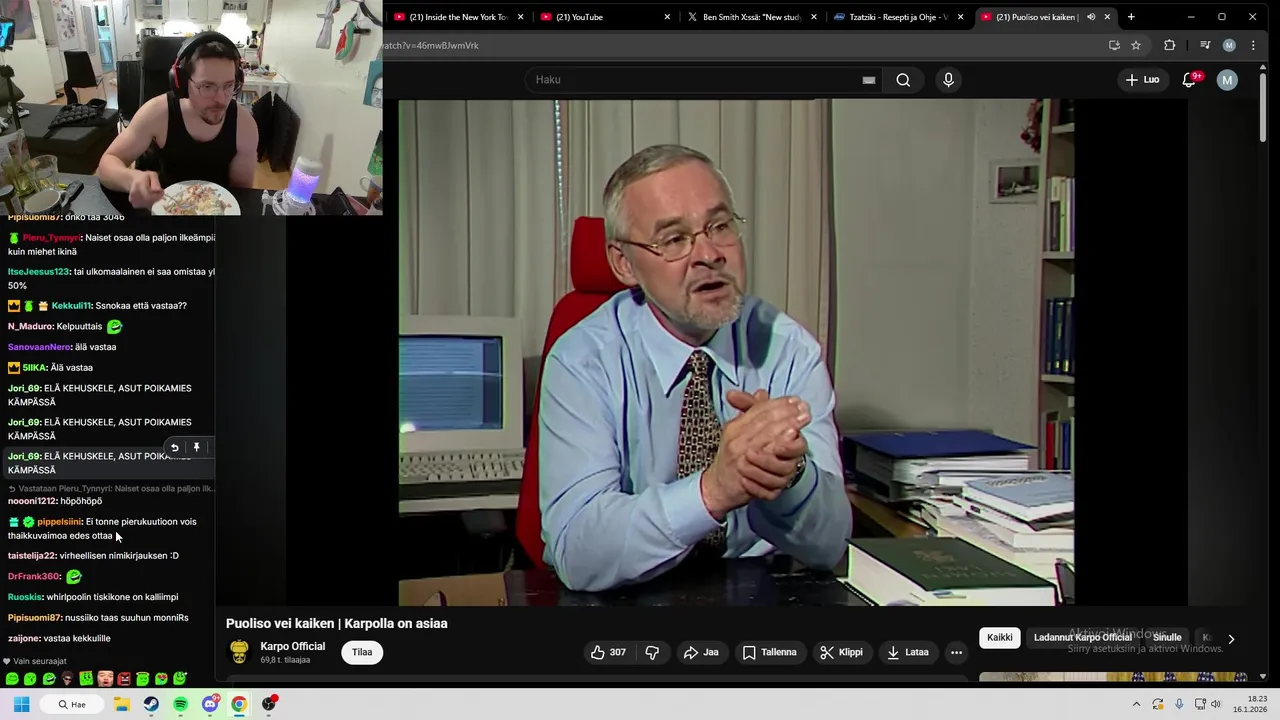Select Ladannut Karpo Official chip
Screen dimensions: 1280x720
(1082, 637)
